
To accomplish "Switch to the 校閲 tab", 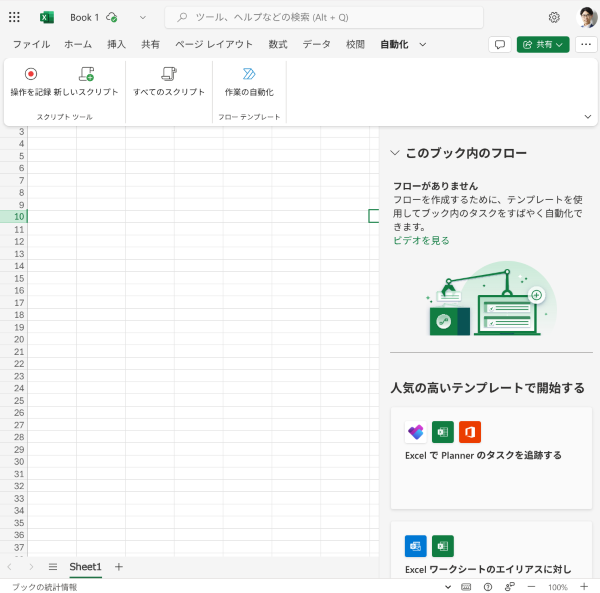I will coord(355,45).
